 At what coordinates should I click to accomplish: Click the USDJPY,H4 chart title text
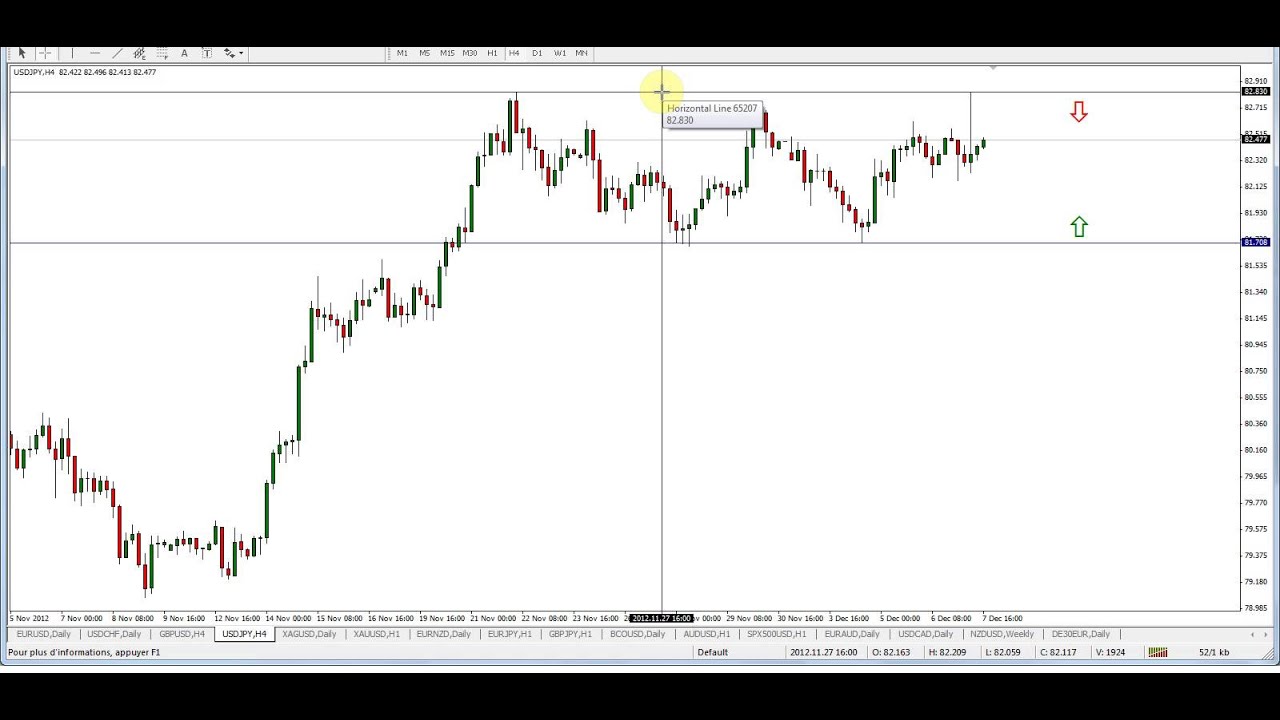[33, 72]
